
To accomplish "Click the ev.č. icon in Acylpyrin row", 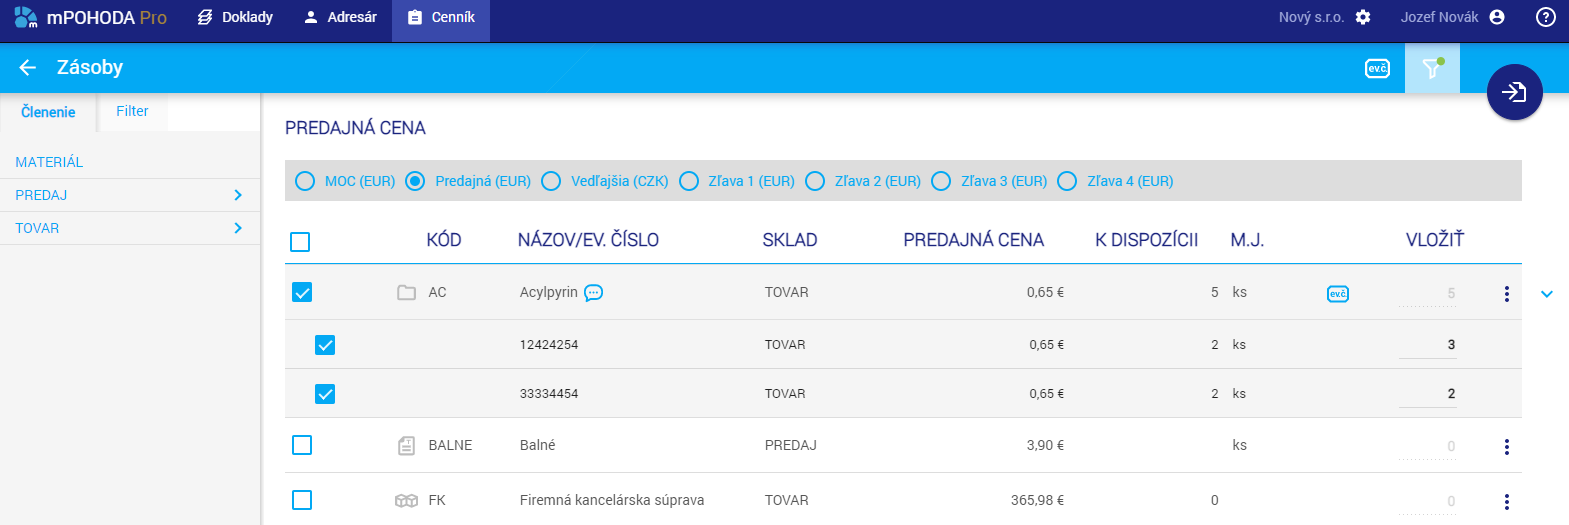I will pos(1338,293).
